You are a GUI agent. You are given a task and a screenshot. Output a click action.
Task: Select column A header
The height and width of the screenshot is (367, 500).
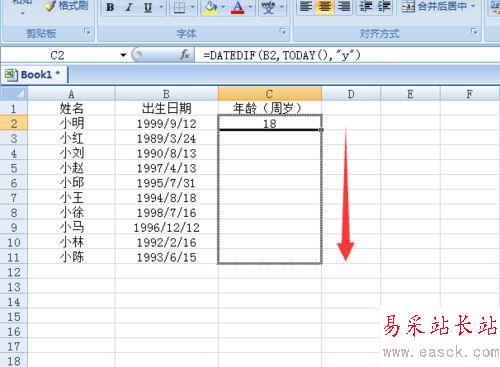coord(71,94)
